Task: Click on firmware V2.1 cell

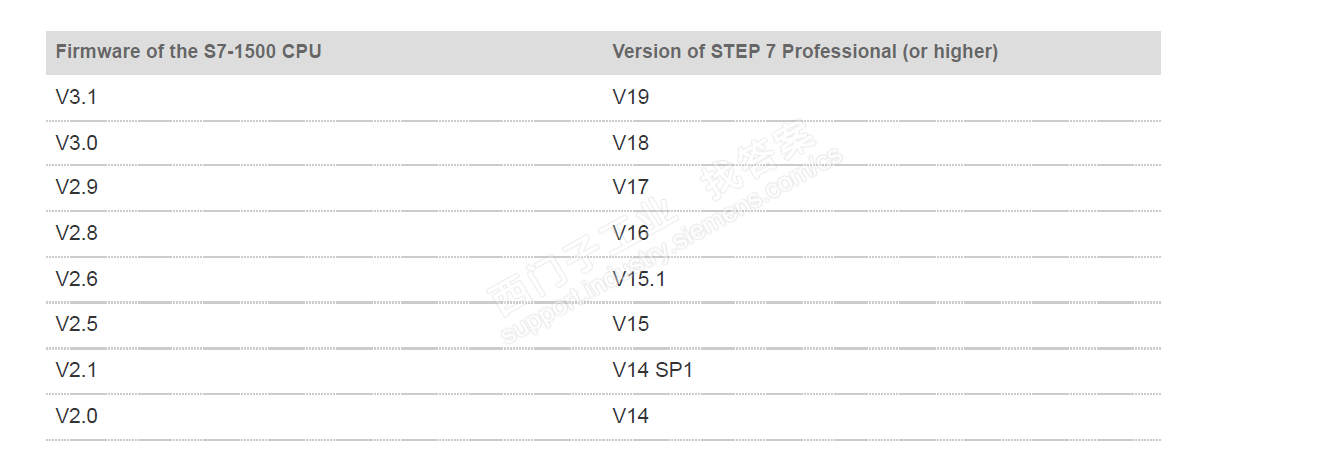Action: 76,370
